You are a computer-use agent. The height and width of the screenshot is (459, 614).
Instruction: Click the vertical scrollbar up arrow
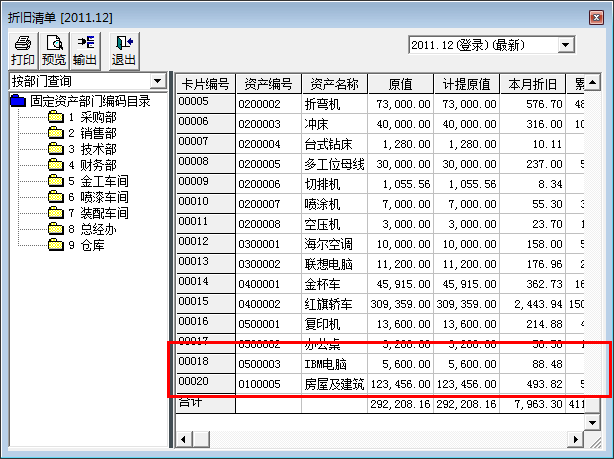click(x=592, y=82)
